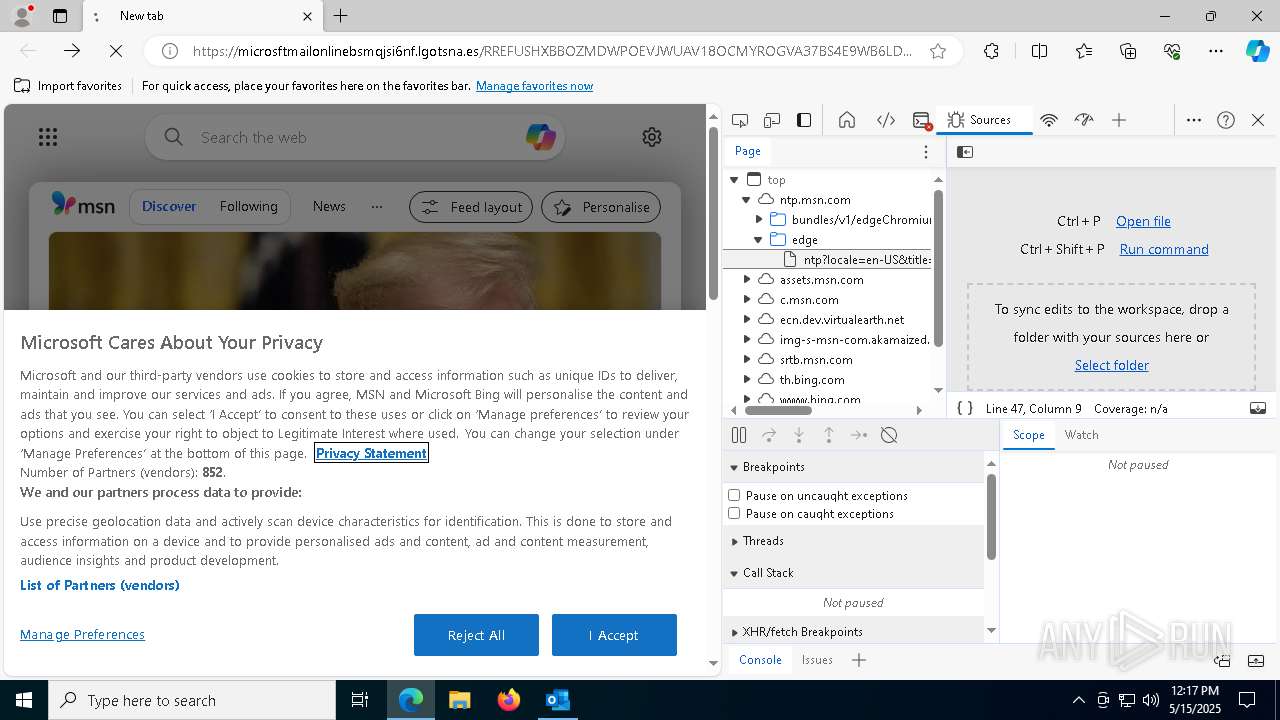Click the Step debugger button
Viewport: 1280px width, 720px height.
click(859, 435)
